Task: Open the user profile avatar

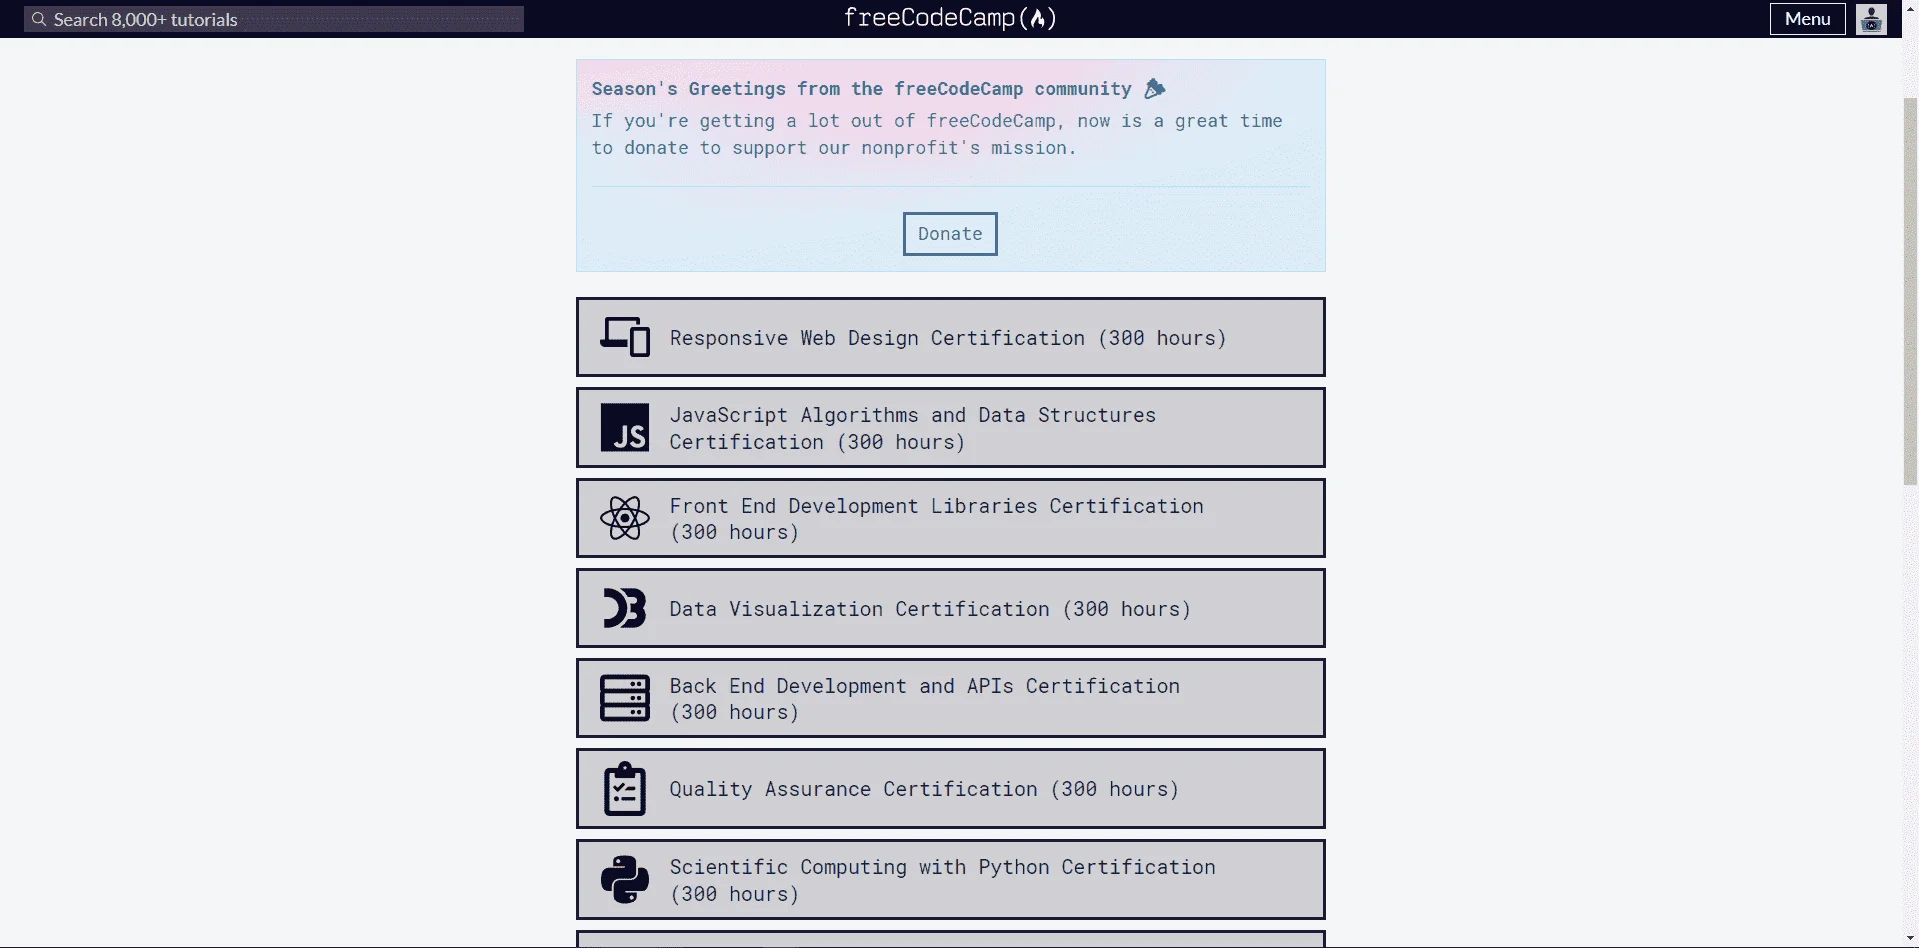Action: click(1871, 19)
